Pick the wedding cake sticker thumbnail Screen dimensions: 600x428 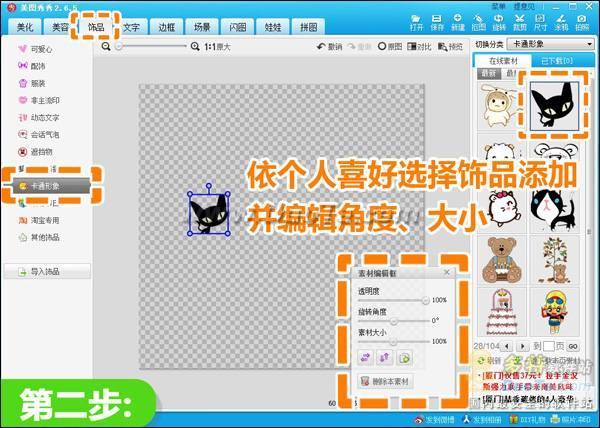502,312
